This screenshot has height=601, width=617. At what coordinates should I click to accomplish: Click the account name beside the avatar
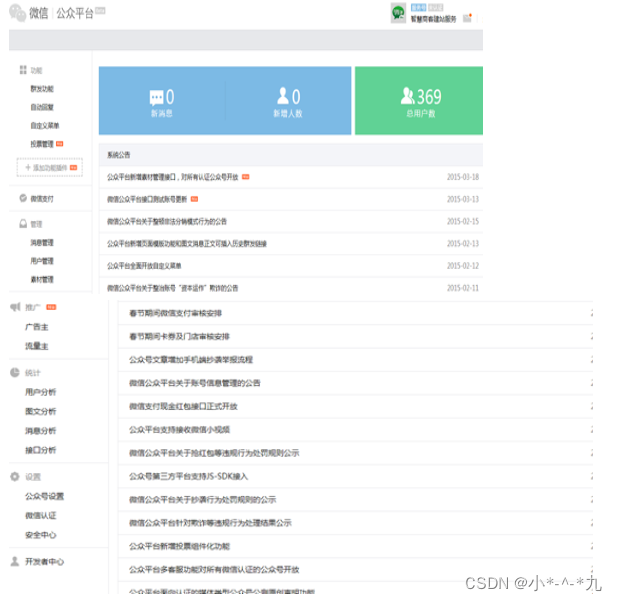[x=433, y=19]
